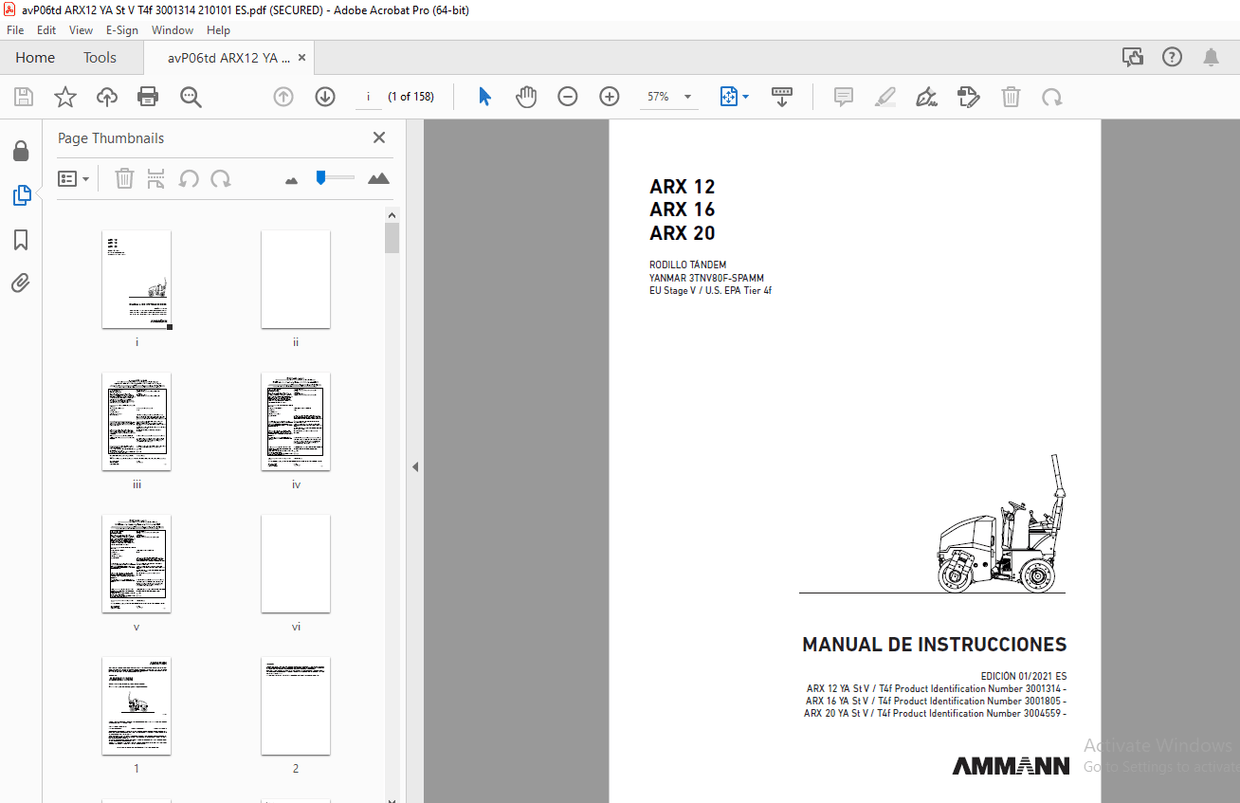Reduce thumbnail size using the slider

coord(291,178)
